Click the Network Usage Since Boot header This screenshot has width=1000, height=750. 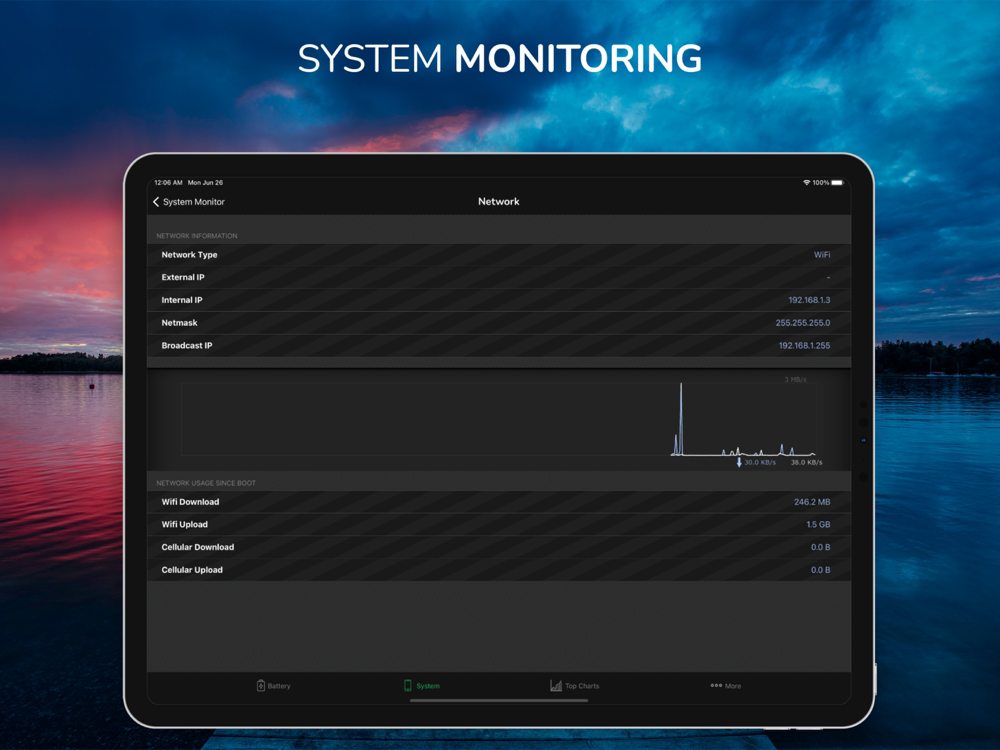coord(206,483)
